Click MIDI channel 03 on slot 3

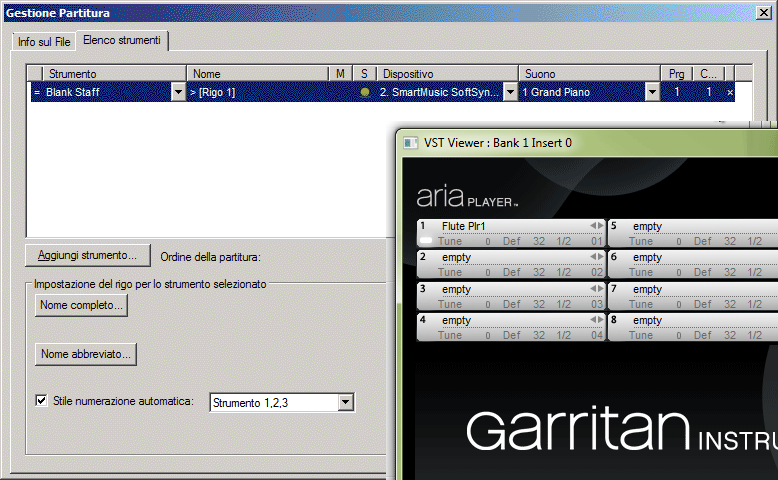tap(597, 304)
